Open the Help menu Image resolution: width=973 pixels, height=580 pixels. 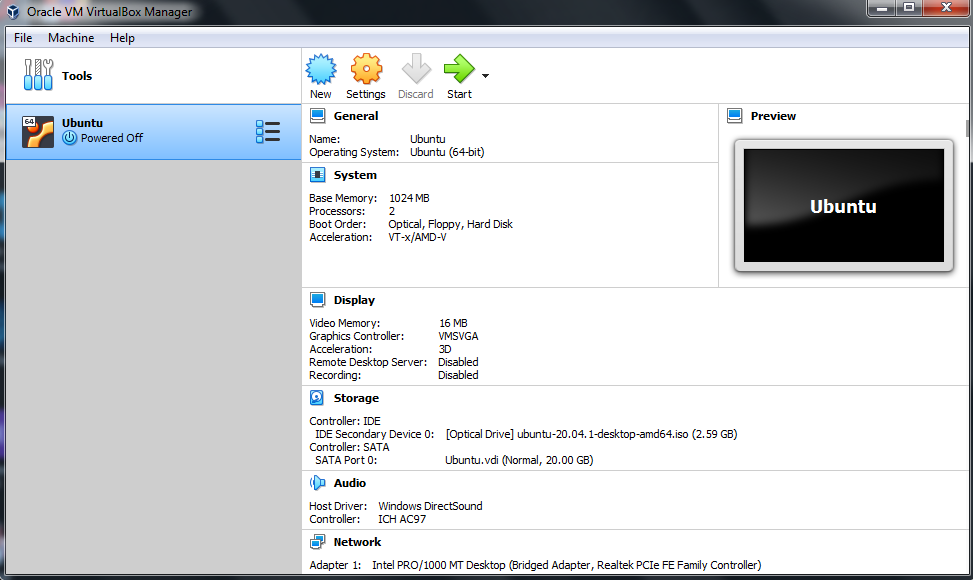[122, 38]
